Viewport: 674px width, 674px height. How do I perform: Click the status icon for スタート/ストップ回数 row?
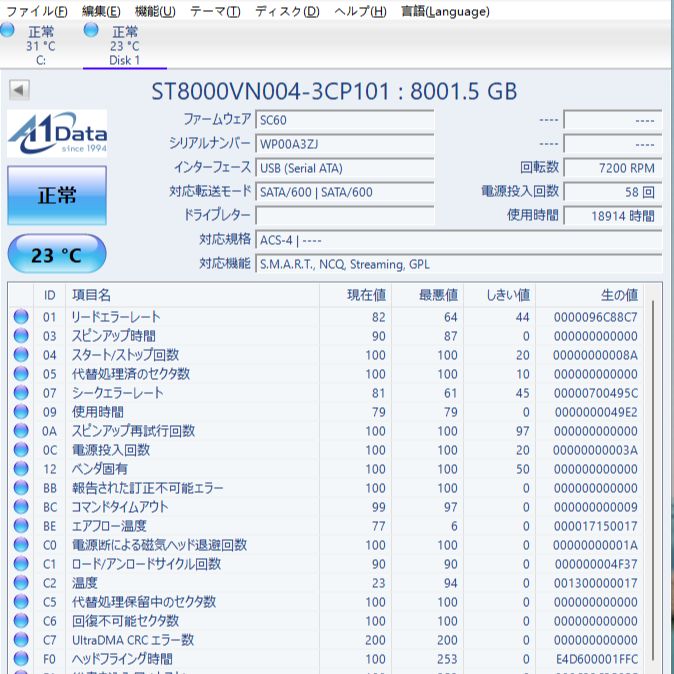tap(21, 355)
